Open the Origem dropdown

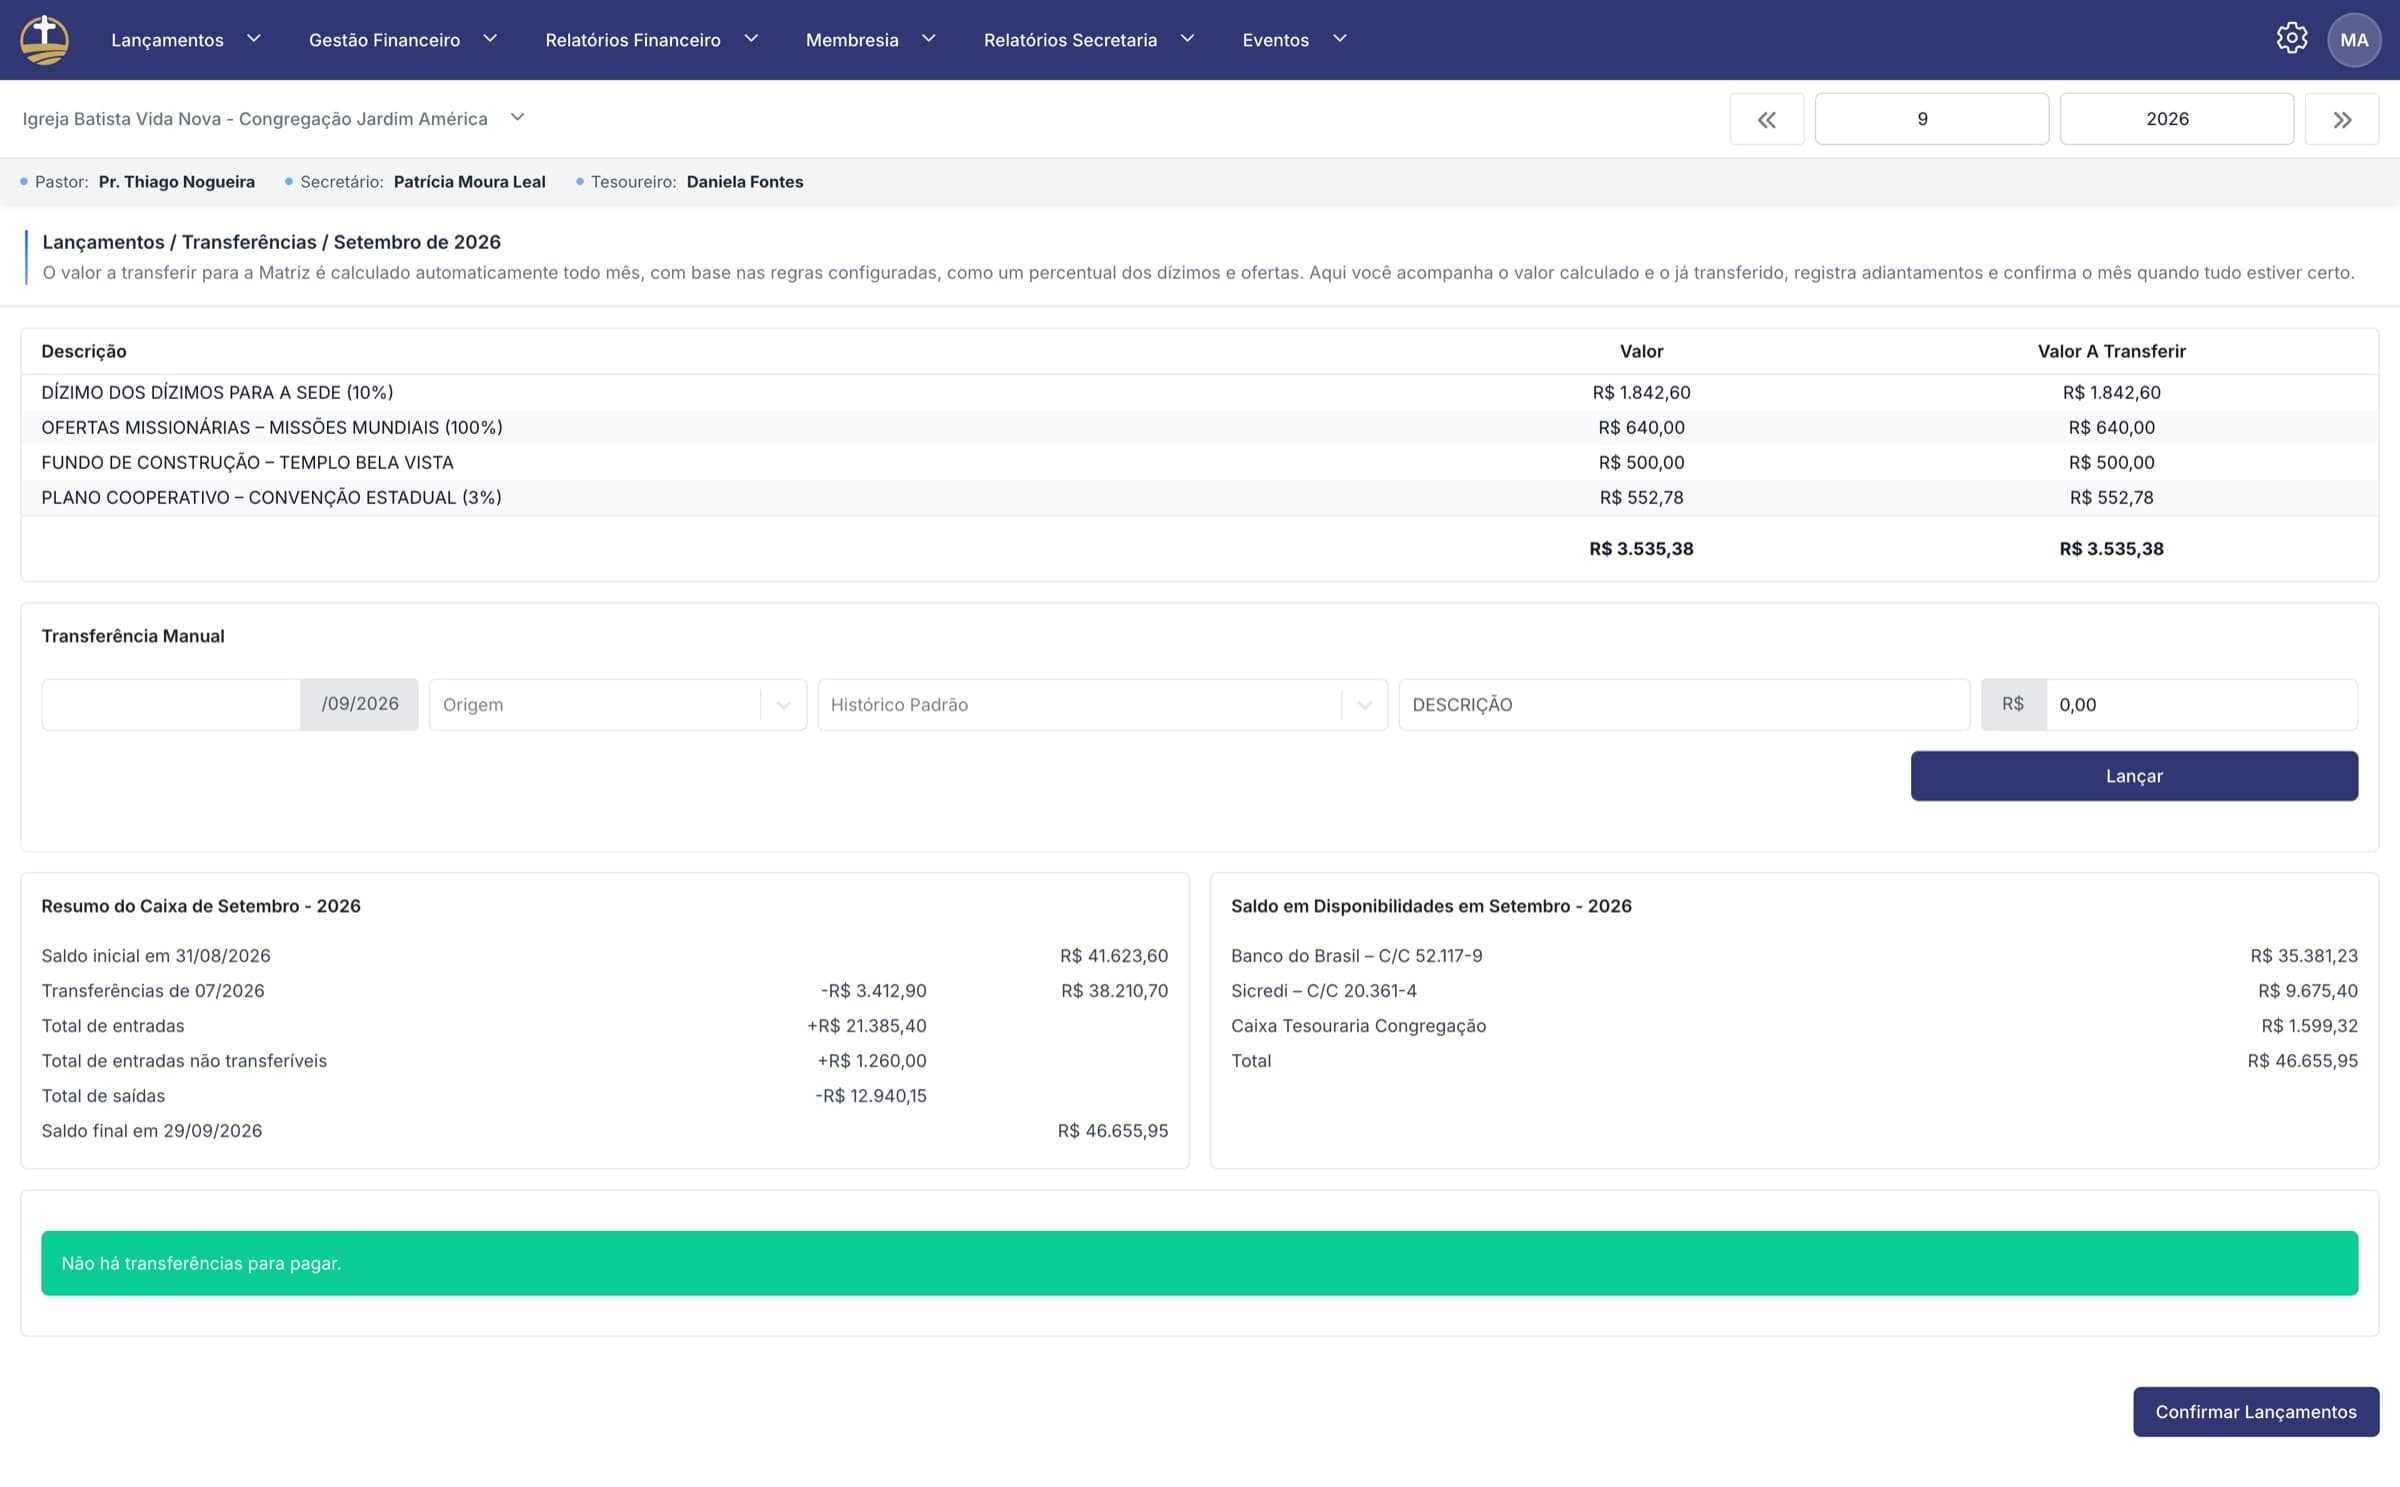618,705
